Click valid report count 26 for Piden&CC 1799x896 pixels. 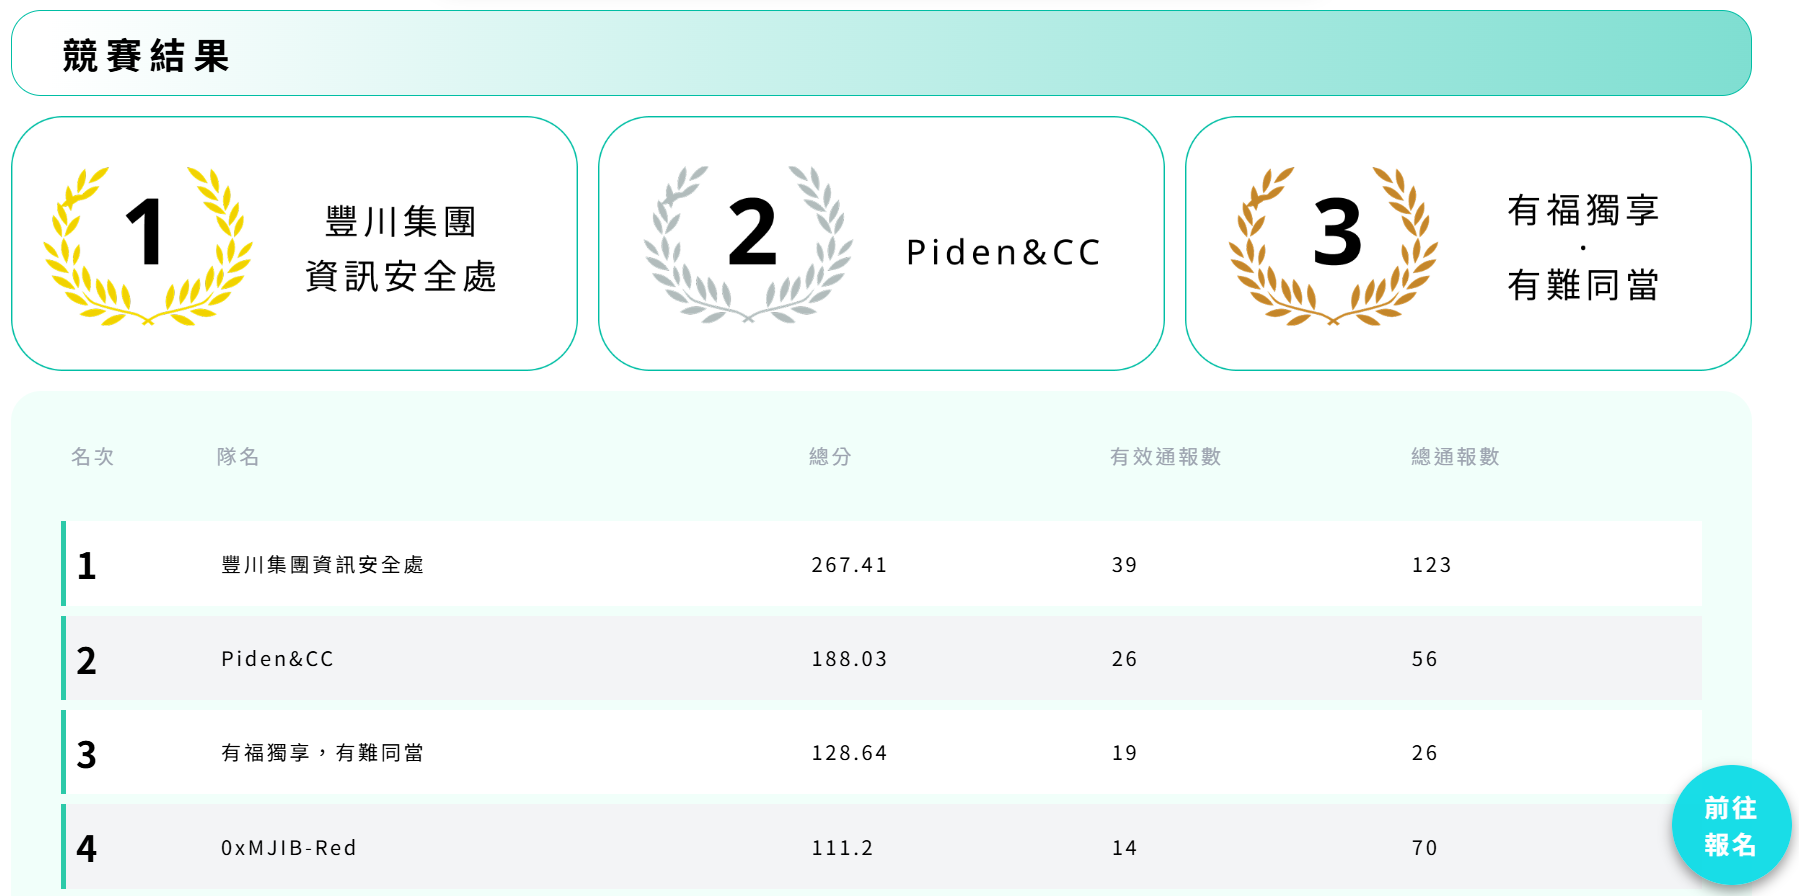(x=1125, y=659)
